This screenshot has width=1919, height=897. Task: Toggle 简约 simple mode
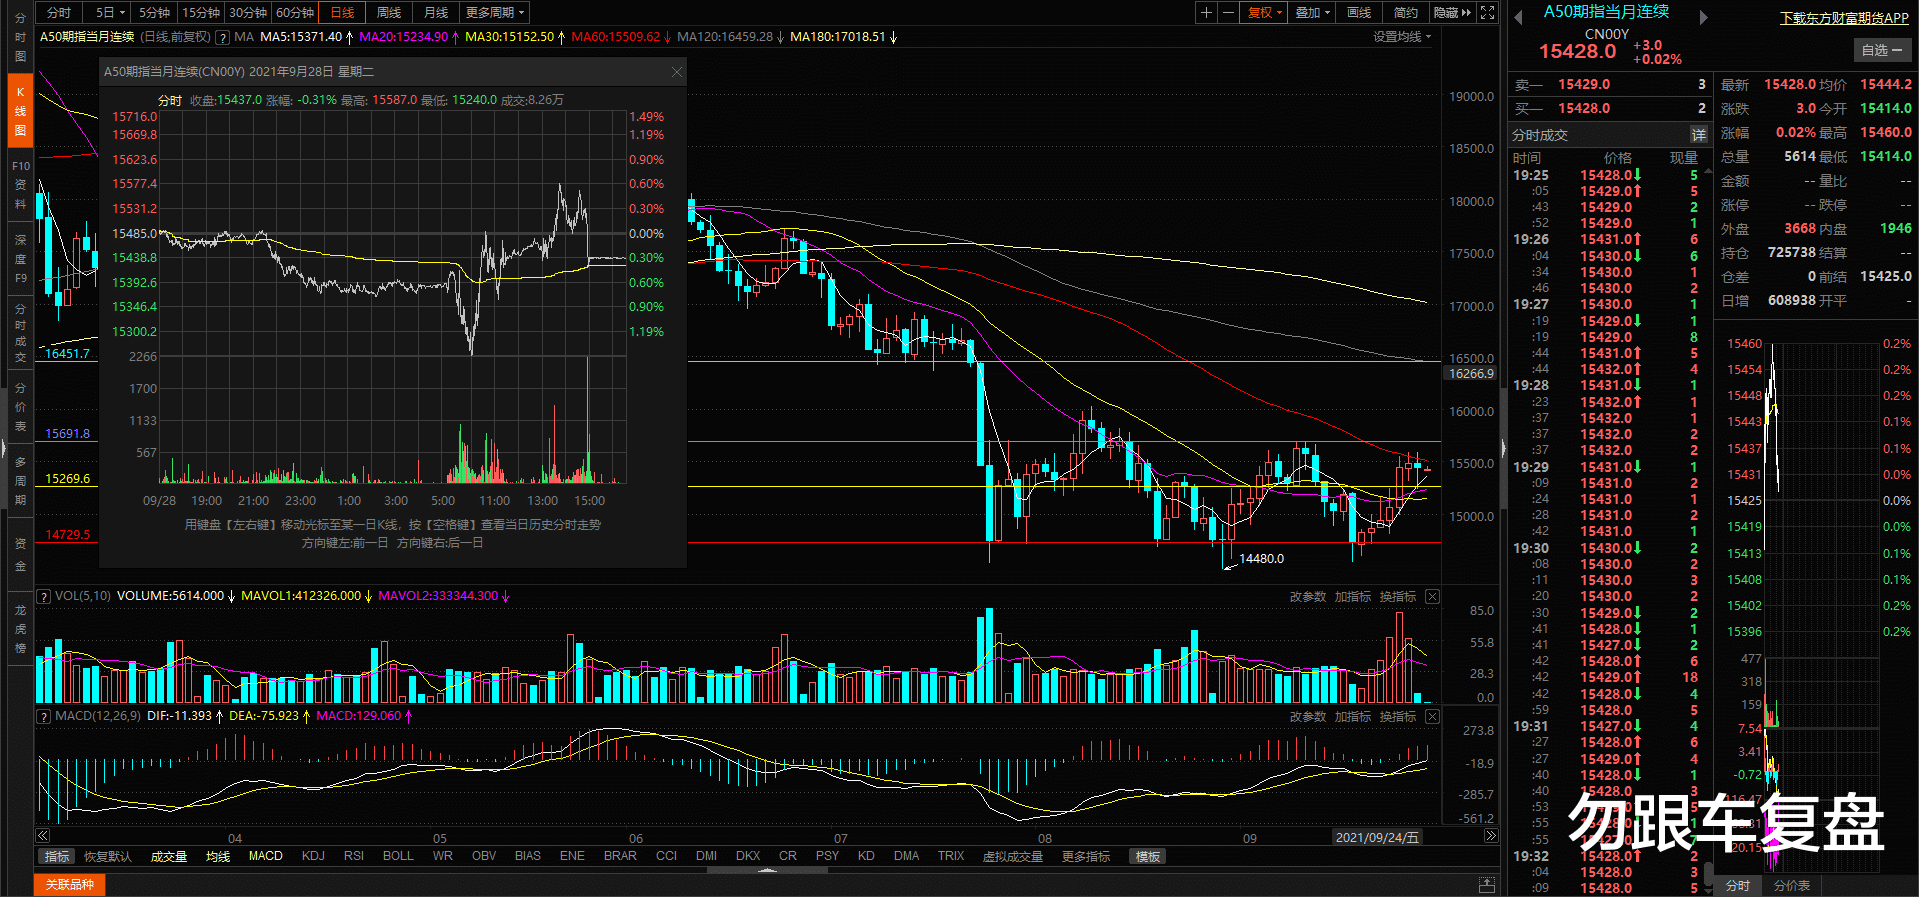tap(1405, 12)
